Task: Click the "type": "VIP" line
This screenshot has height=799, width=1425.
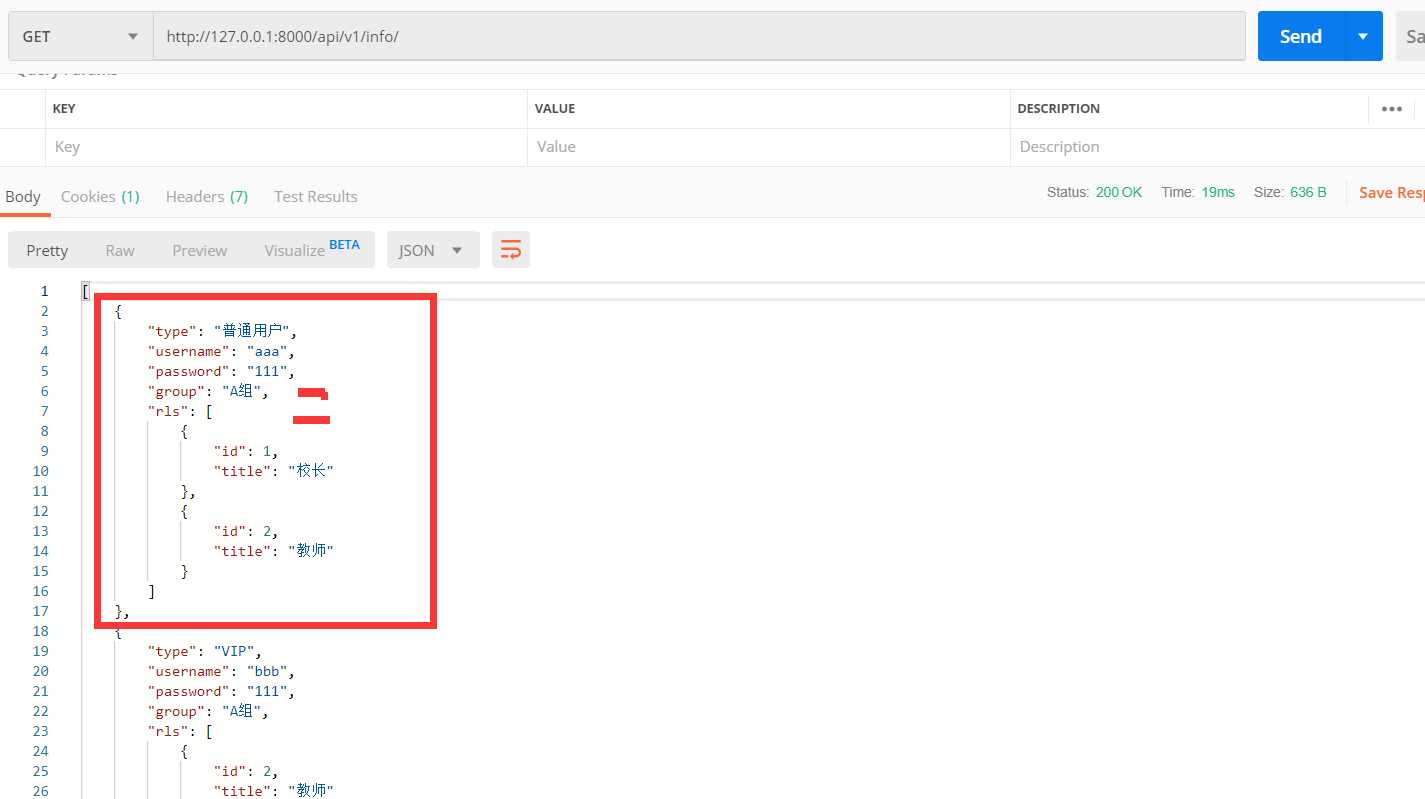Action: (x=205, y=651)
